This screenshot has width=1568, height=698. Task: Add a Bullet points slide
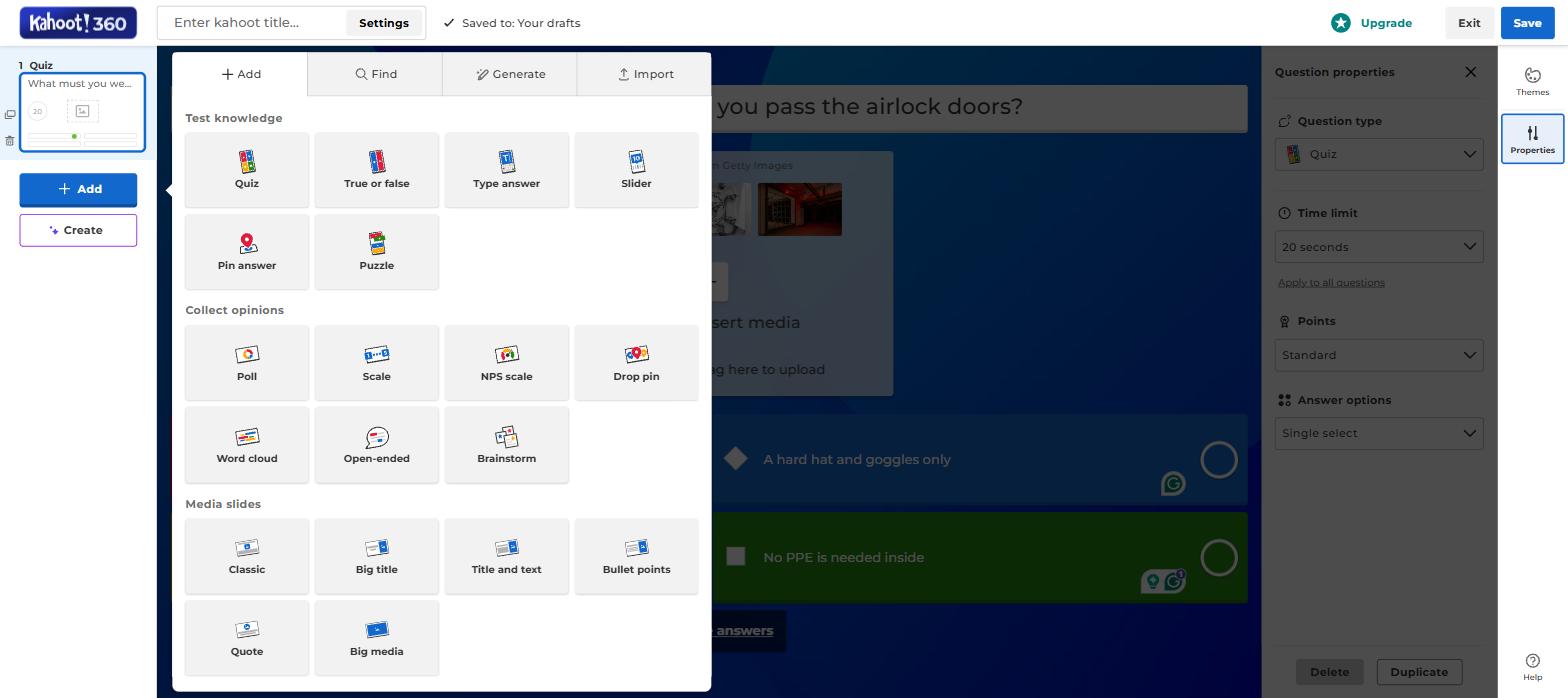pyautogui.click(x=637, y=556)
